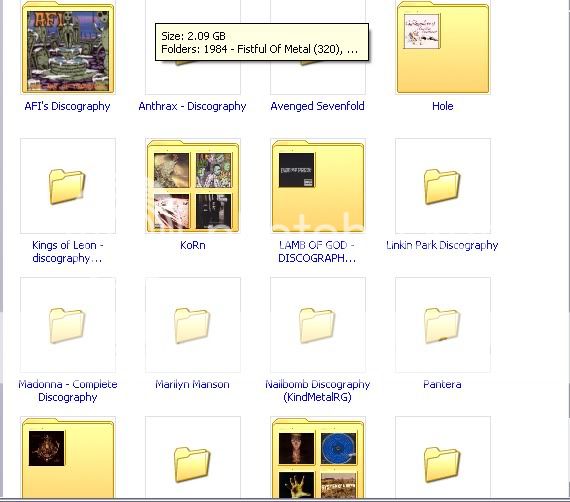Click the KoRn folder name text
Screen dimensions: 570x502
pos(193,245)
